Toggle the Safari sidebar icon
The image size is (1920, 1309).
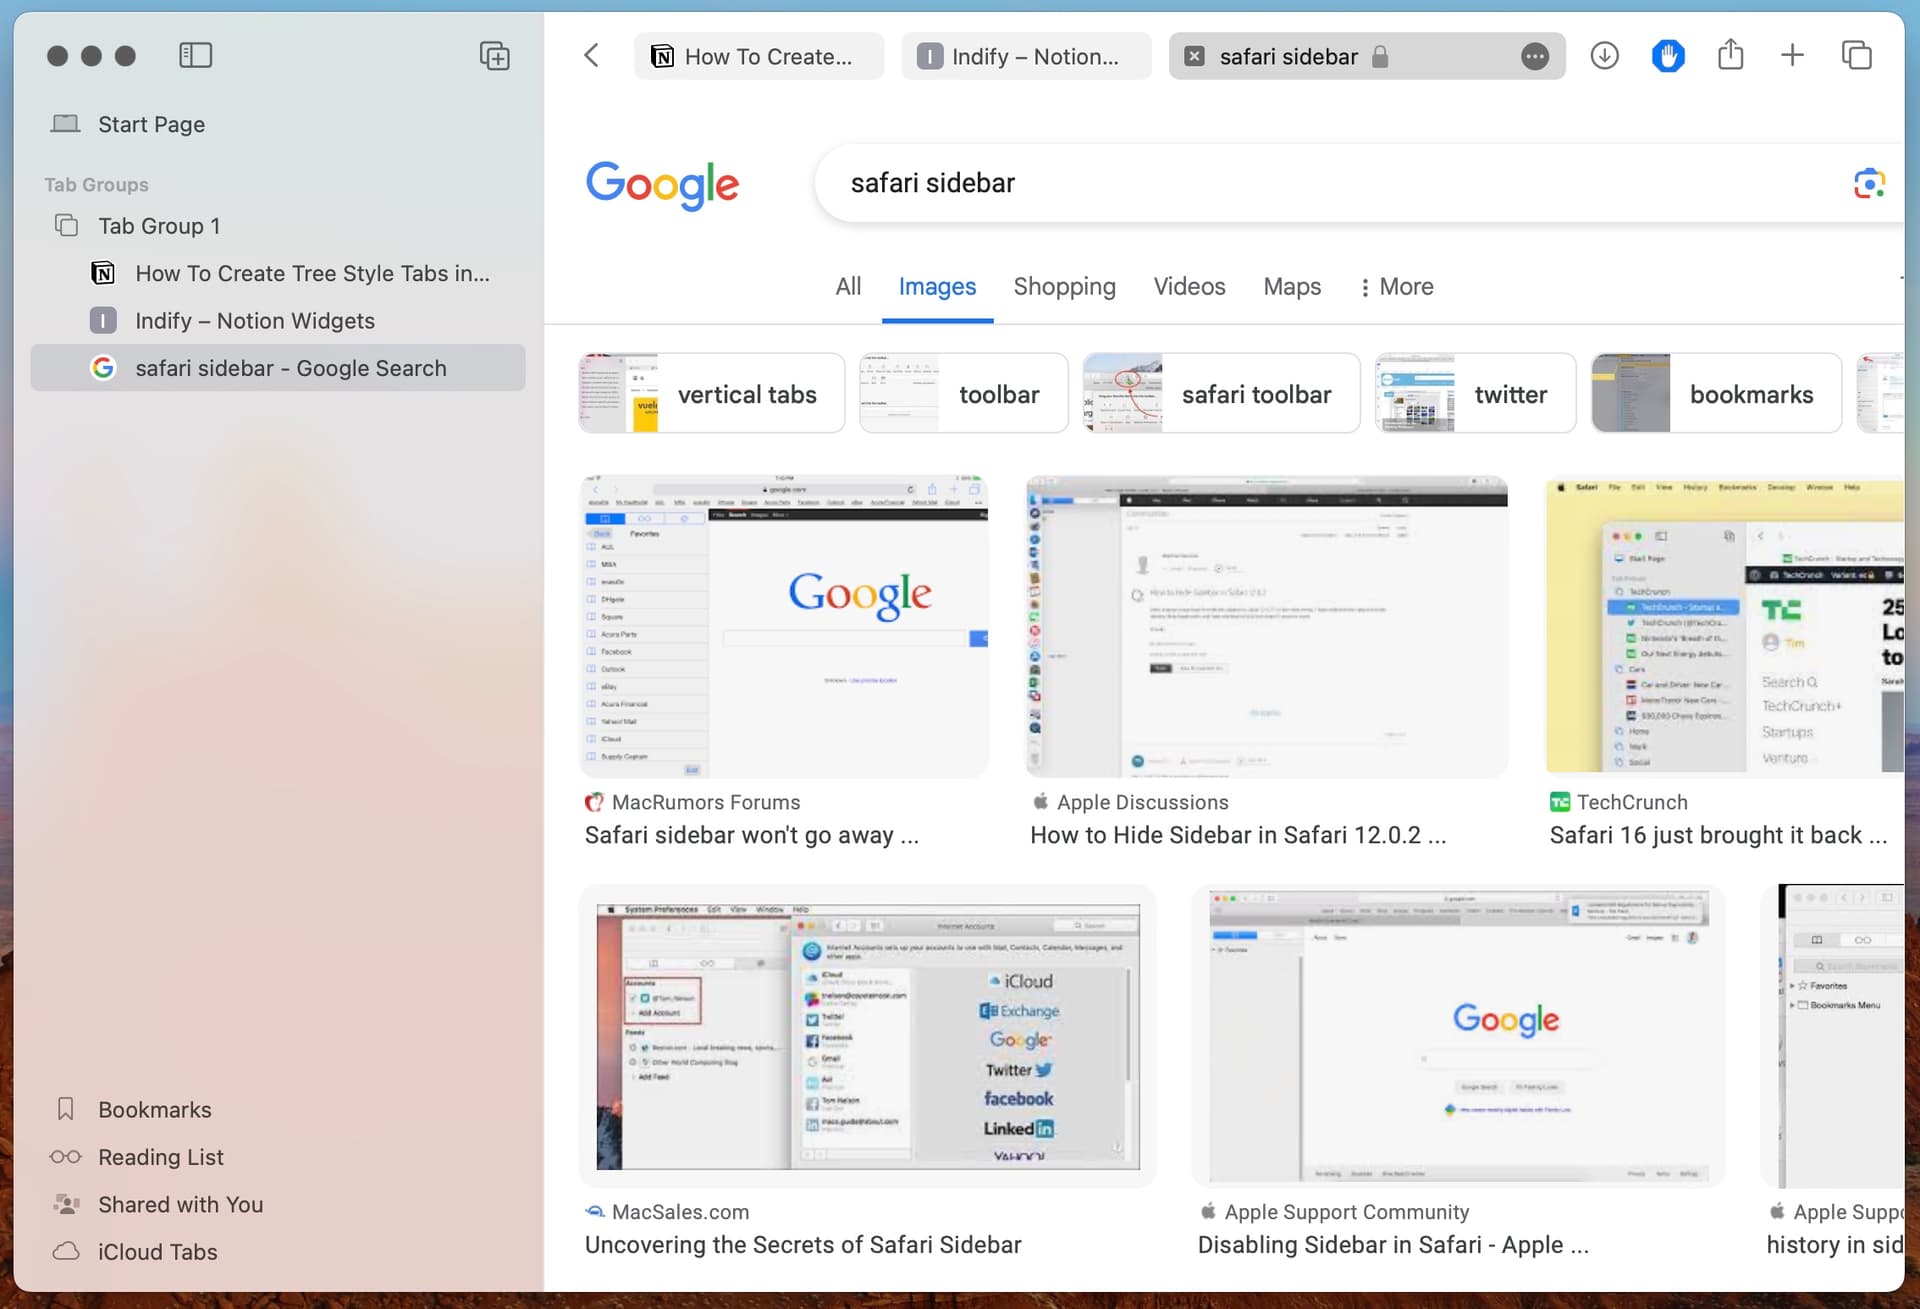(x=195, y=56)
